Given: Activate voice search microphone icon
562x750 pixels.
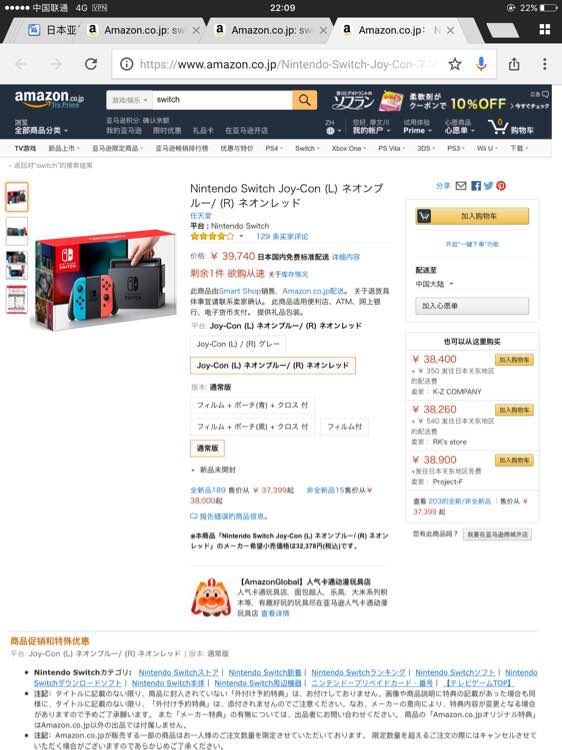Looking at the screenshot, I should (x=481, y=64).
